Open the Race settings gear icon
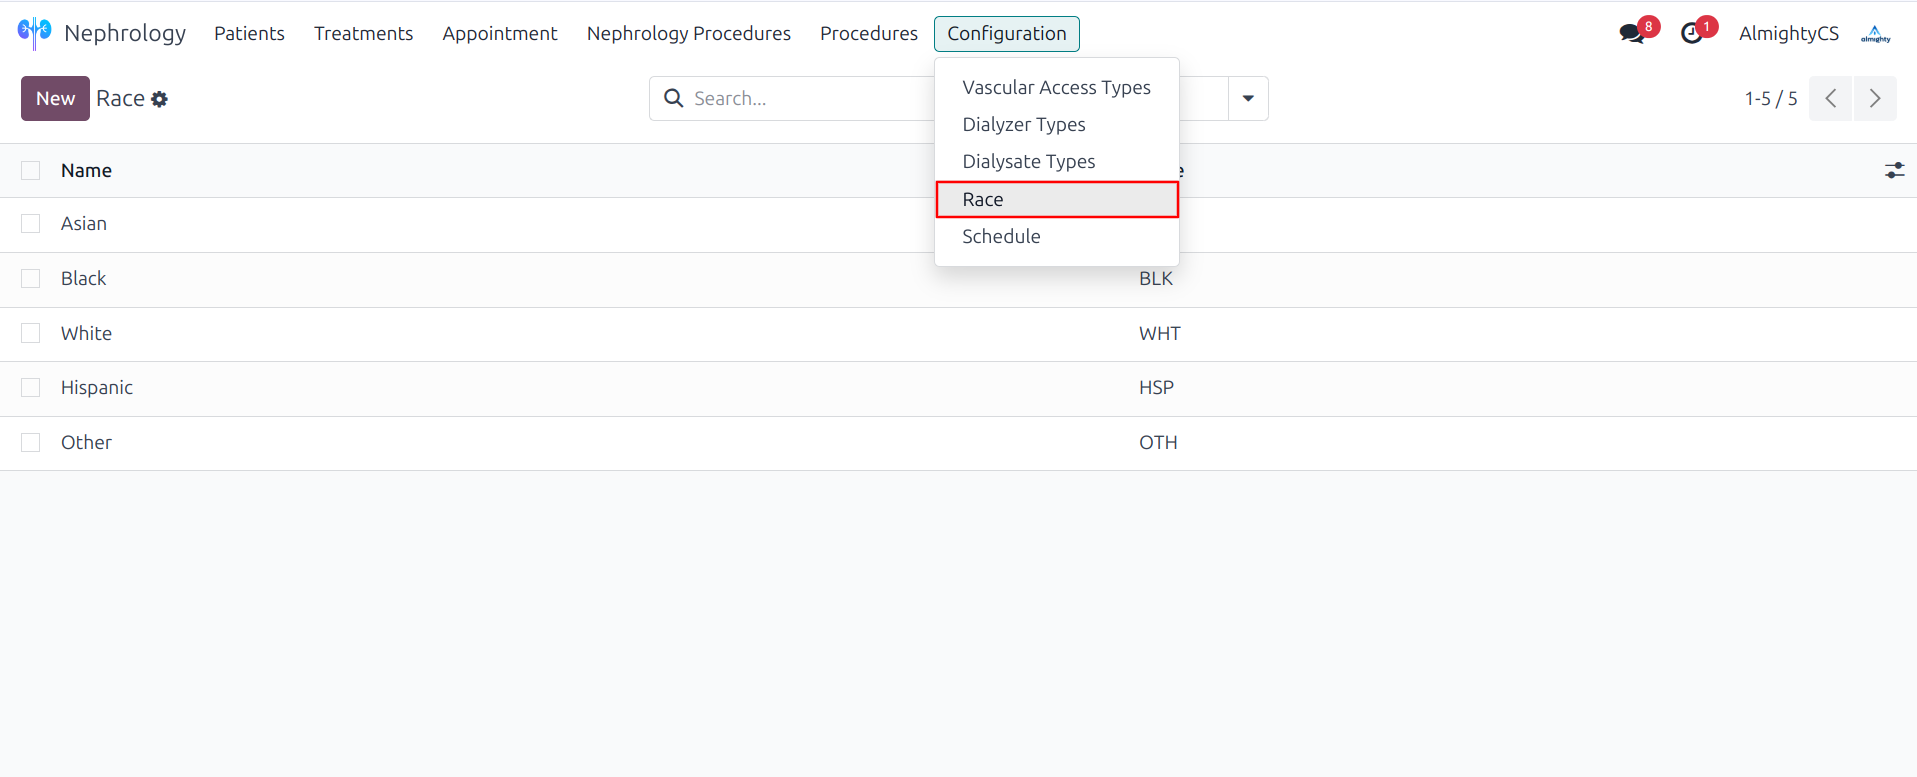Screen dimensions: 1917x777 click(160, 99)
